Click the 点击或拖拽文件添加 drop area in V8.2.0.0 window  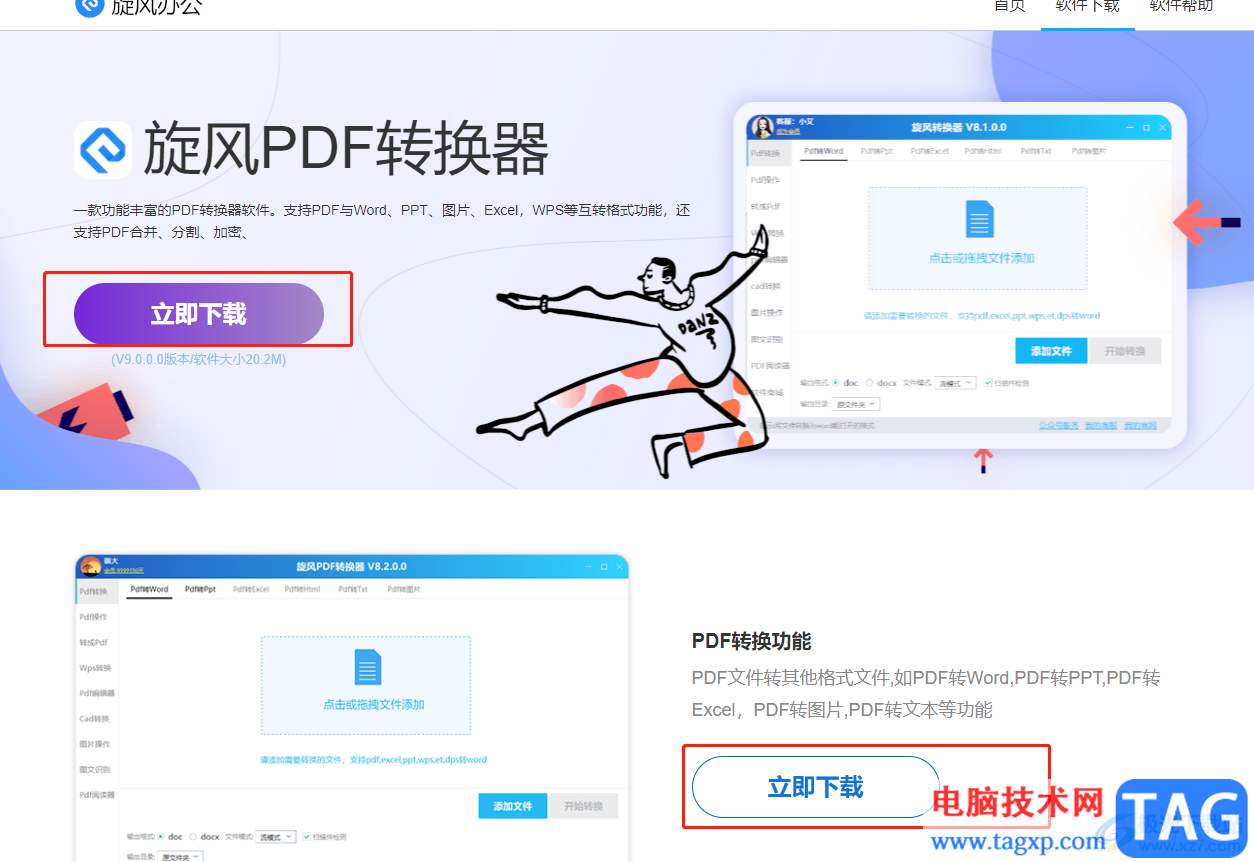[x=366, y=686]
